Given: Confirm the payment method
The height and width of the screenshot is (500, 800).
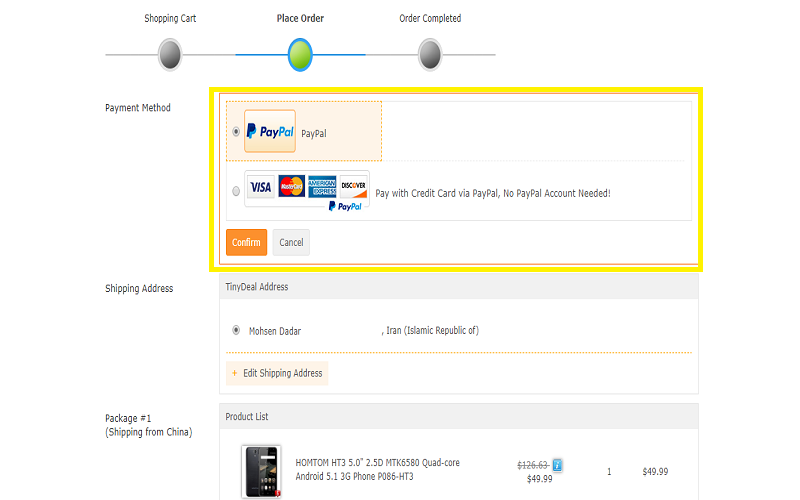Looking at the screenshot, I should click(246, 242).
